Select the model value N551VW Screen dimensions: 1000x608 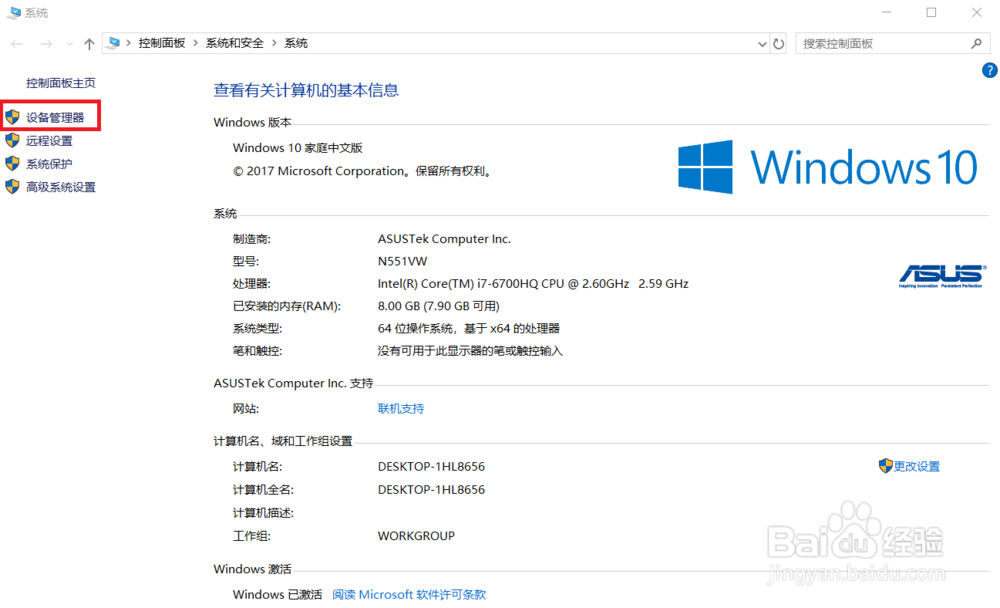point(402,262)
